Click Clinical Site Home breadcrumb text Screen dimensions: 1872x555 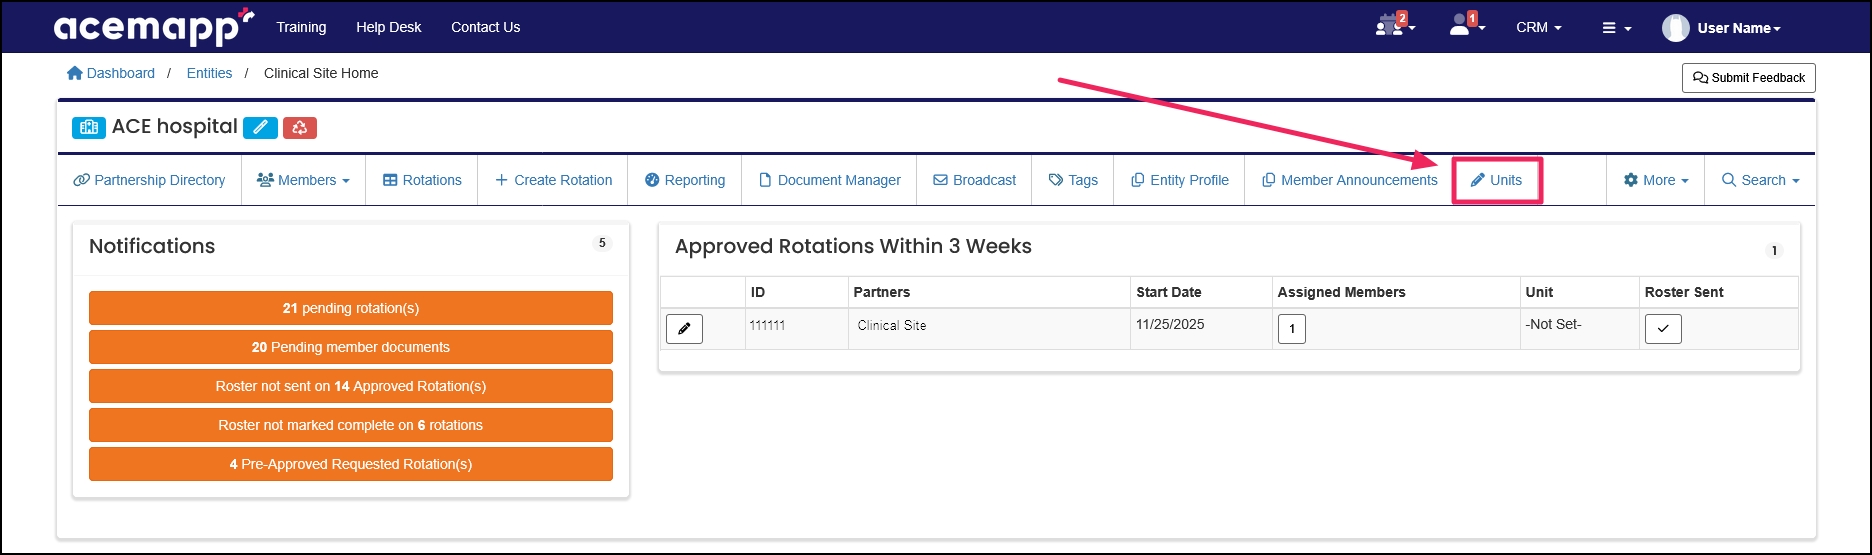[x=321, y=73]
